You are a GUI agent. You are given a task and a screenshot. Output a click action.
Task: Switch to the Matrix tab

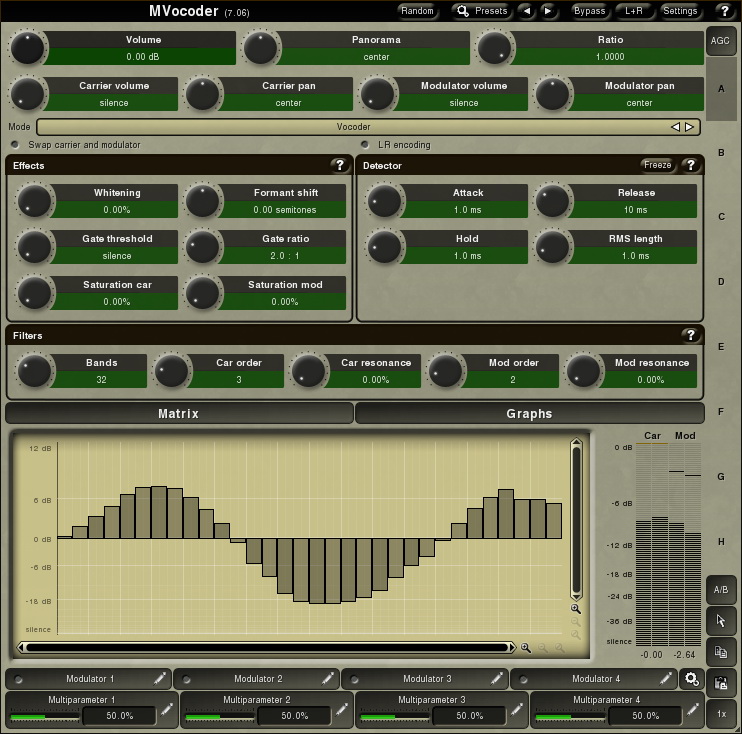click(179, 413)
